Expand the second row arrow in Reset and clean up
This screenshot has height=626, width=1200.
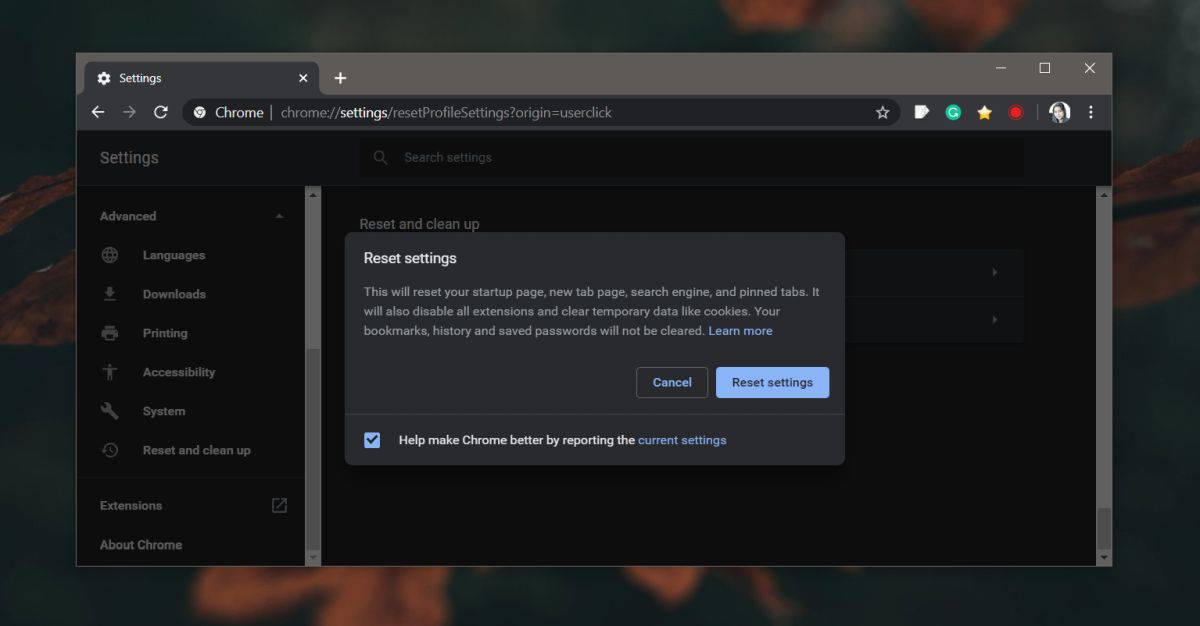994,319
